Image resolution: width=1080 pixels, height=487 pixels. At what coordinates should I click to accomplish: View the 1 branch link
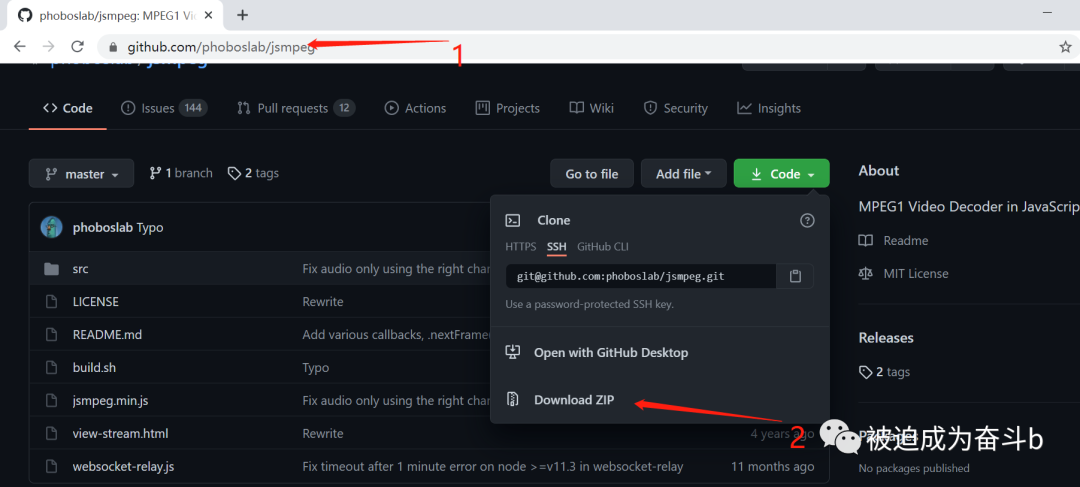181,174
